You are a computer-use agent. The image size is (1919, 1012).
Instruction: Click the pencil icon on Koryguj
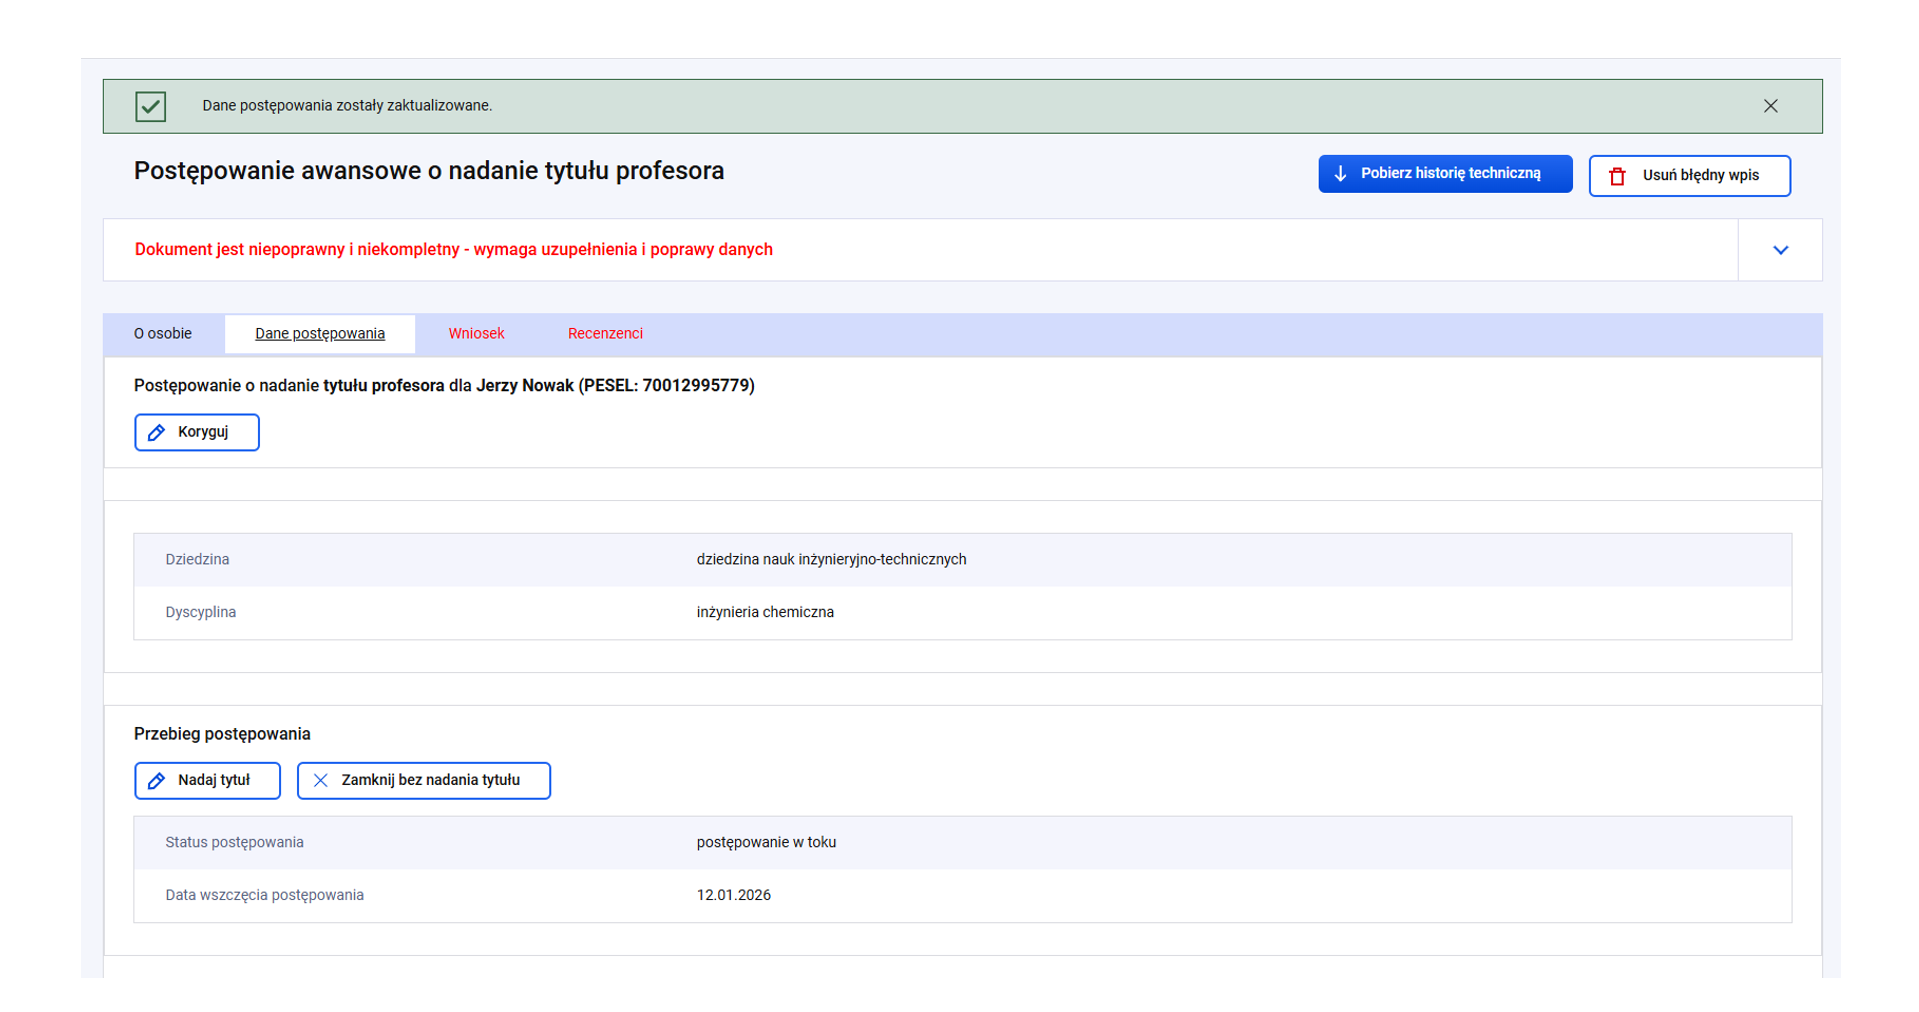point(157,432)
